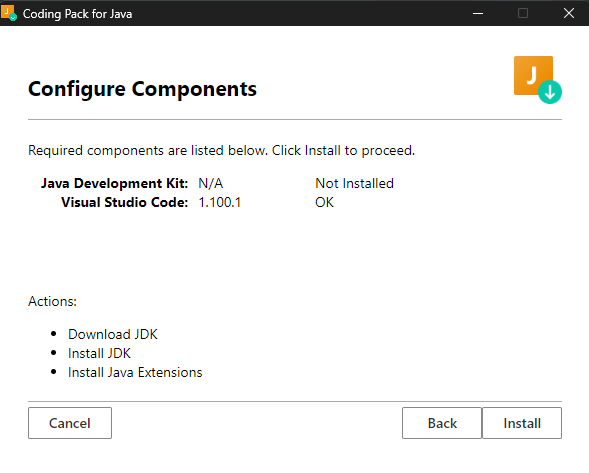This screenshot has height=473, width=589.
Task: Click the large Java download logo
Action: tap(538, 80)
